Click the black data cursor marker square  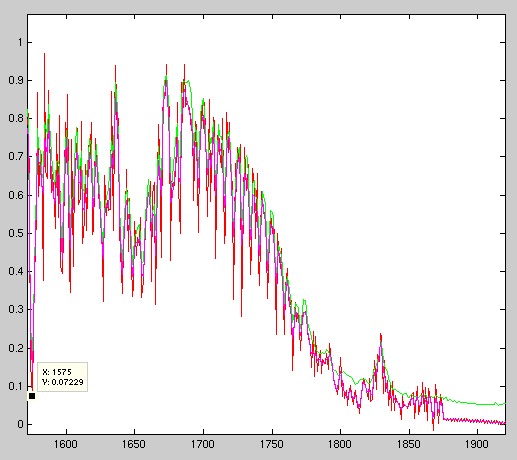point(32,396)
